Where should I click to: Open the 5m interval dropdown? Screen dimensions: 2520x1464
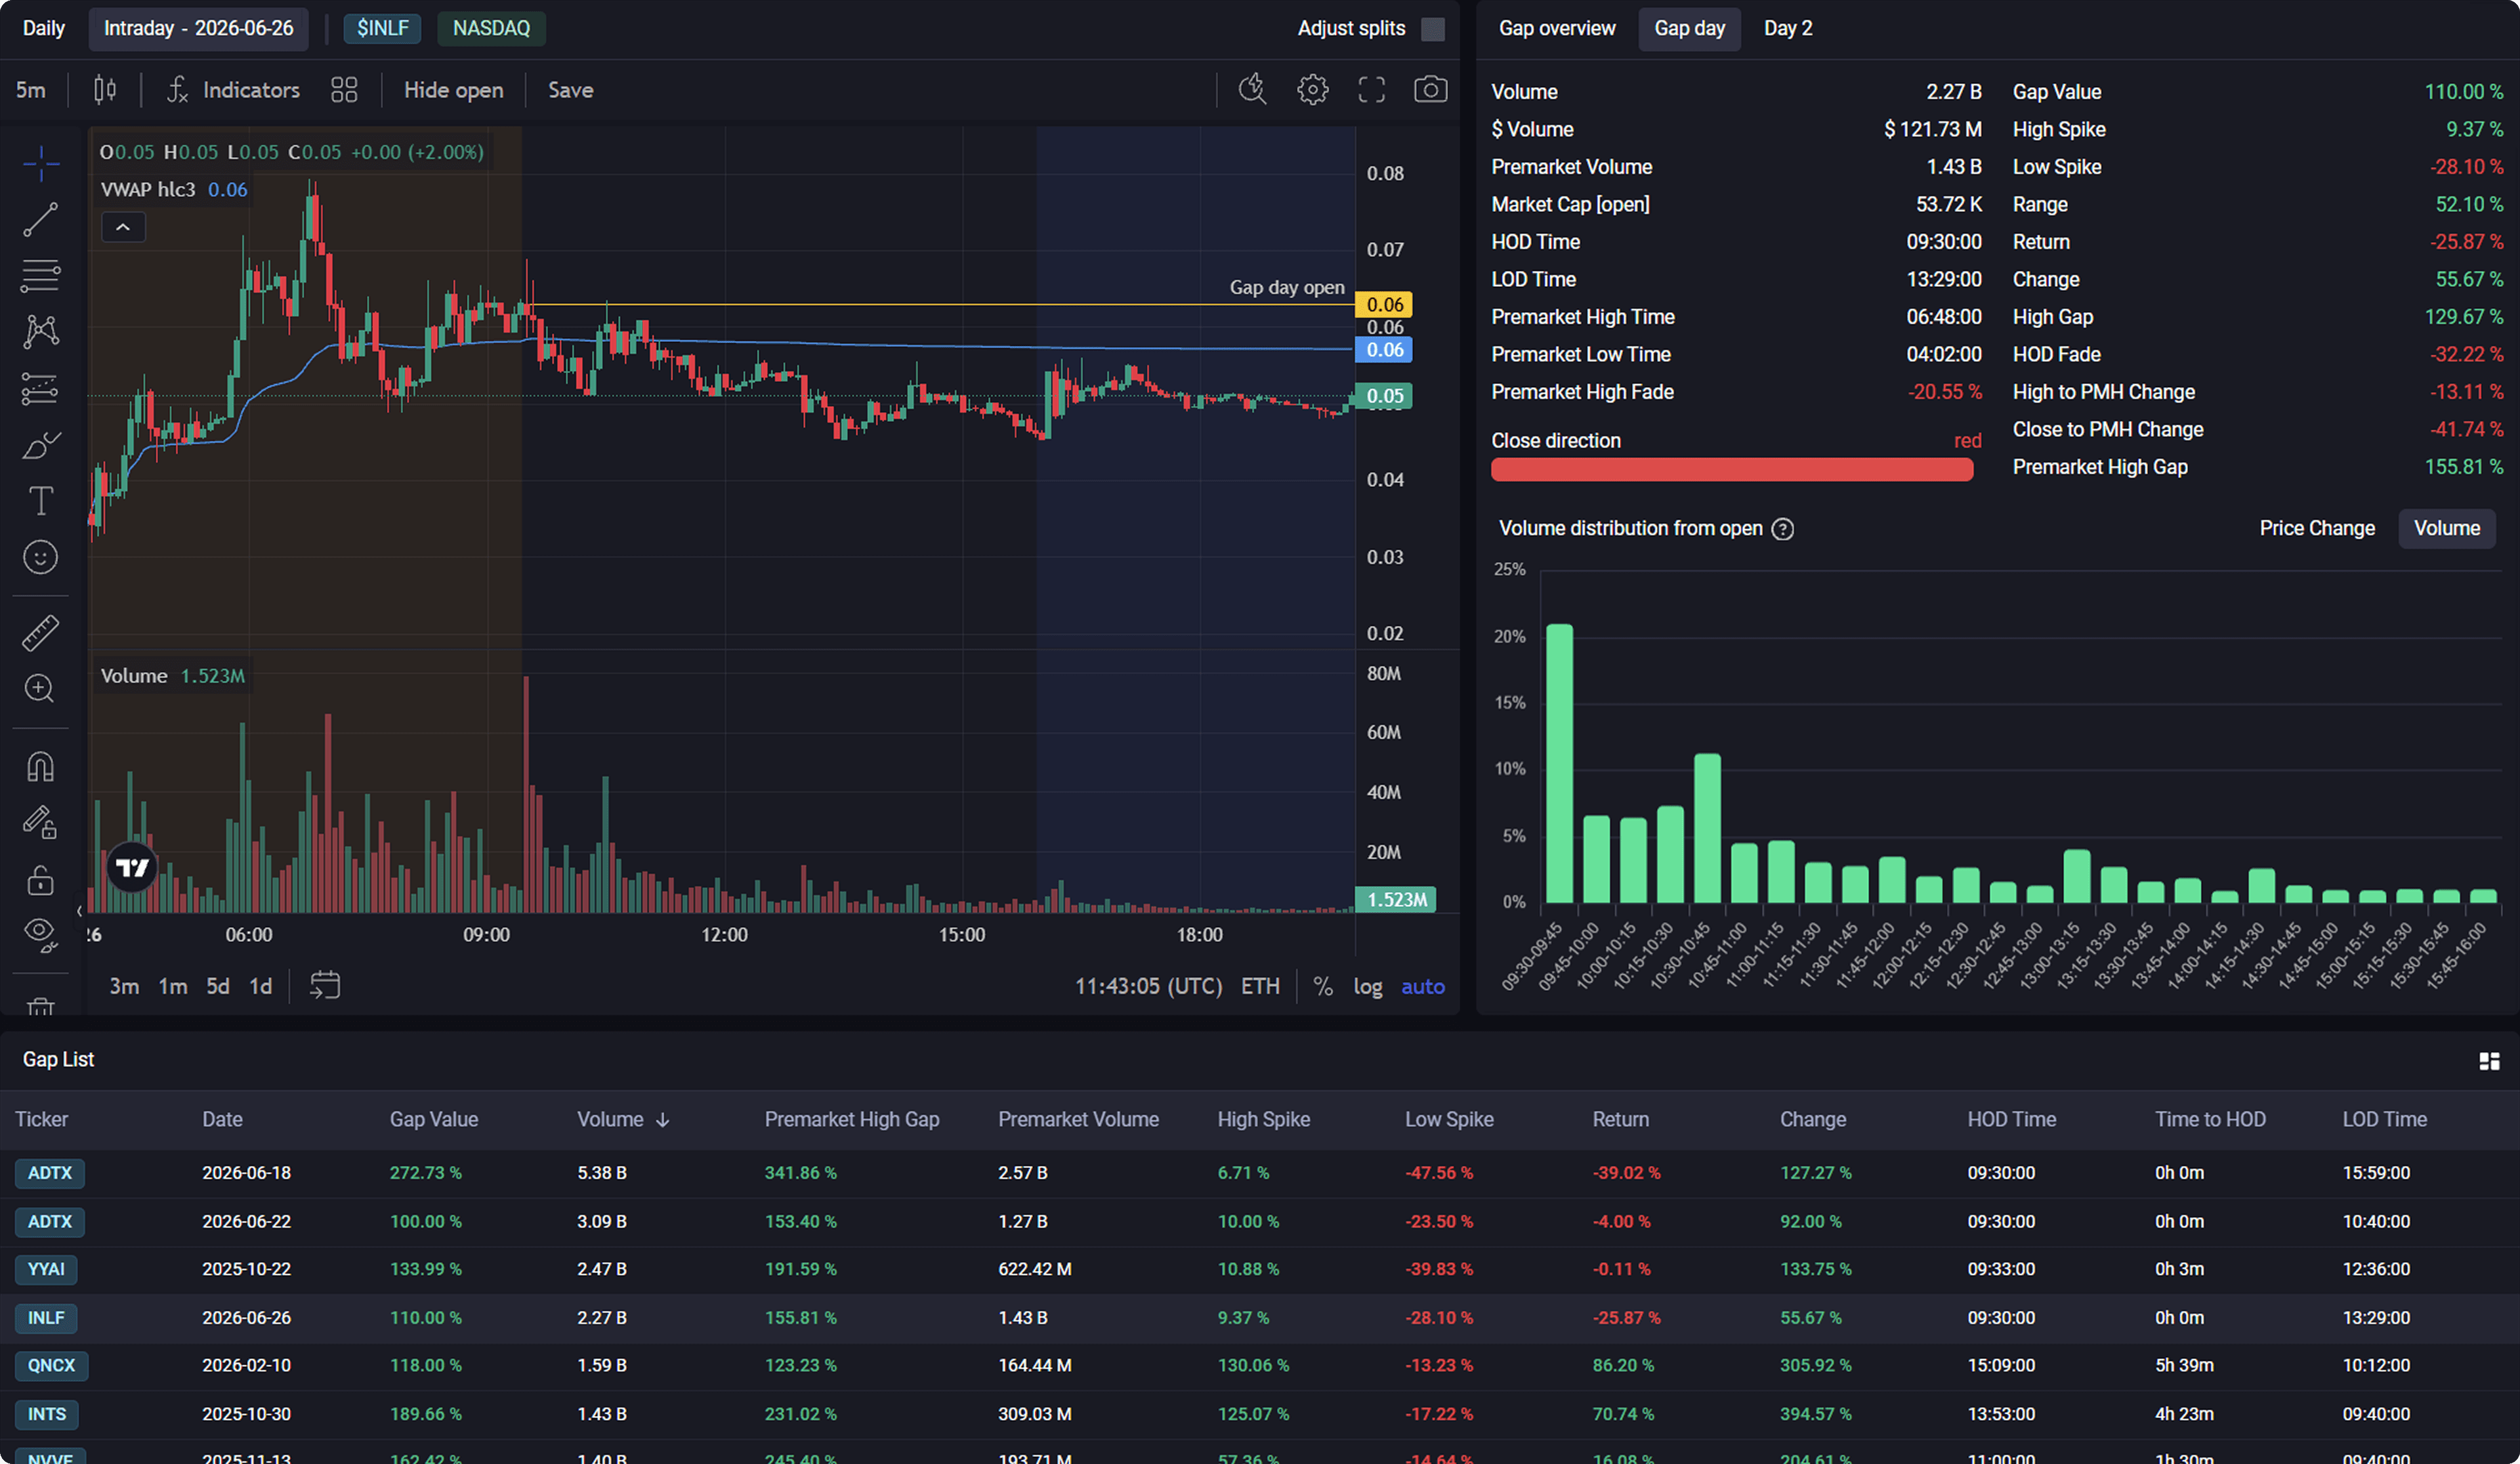(x=31, y=90)
